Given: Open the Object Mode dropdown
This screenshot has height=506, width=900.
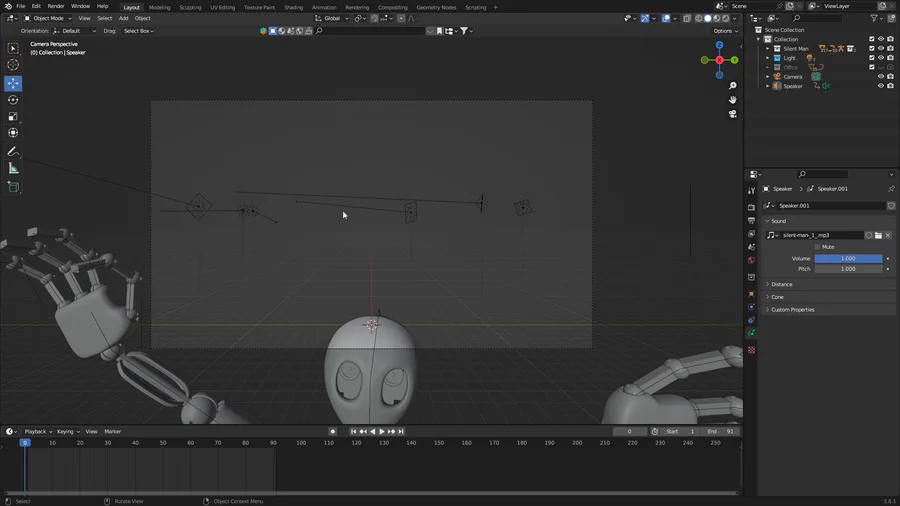Looking at the screenshot, I should tap(49, 18).
